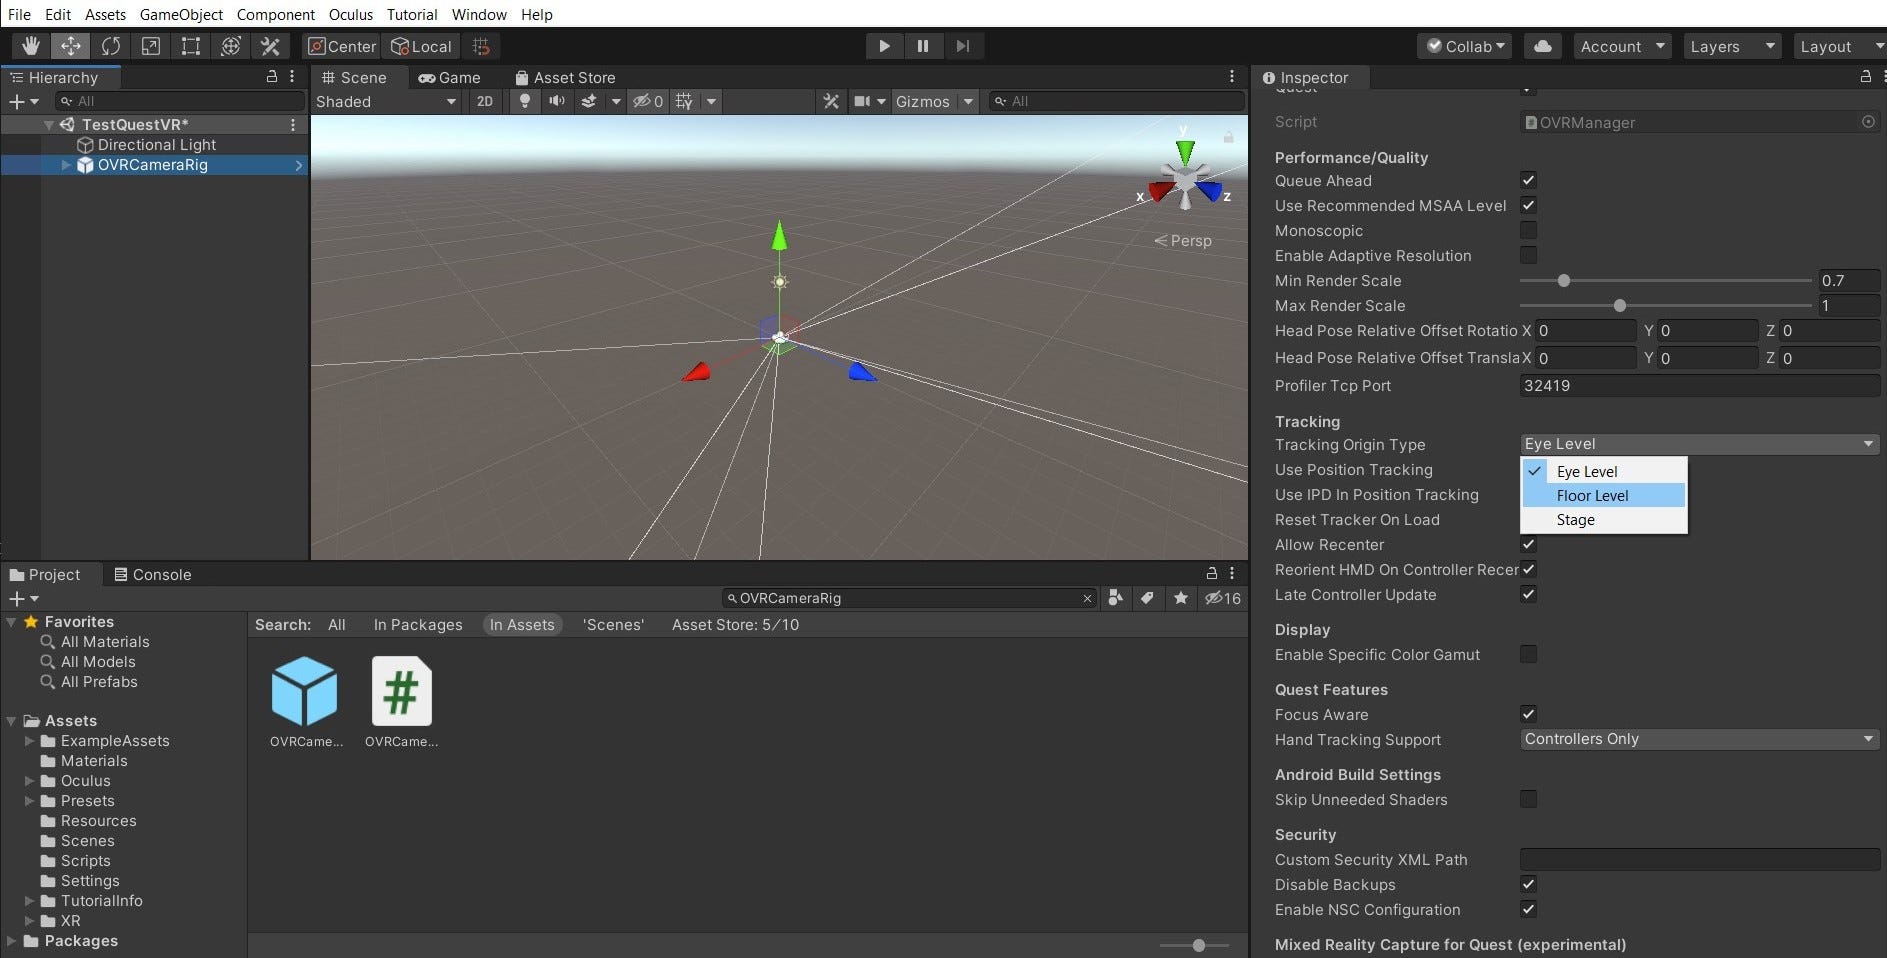This screenshot has height=958, width=1887.
Task: Open the Component menu
Action: [x=276, y=14]
